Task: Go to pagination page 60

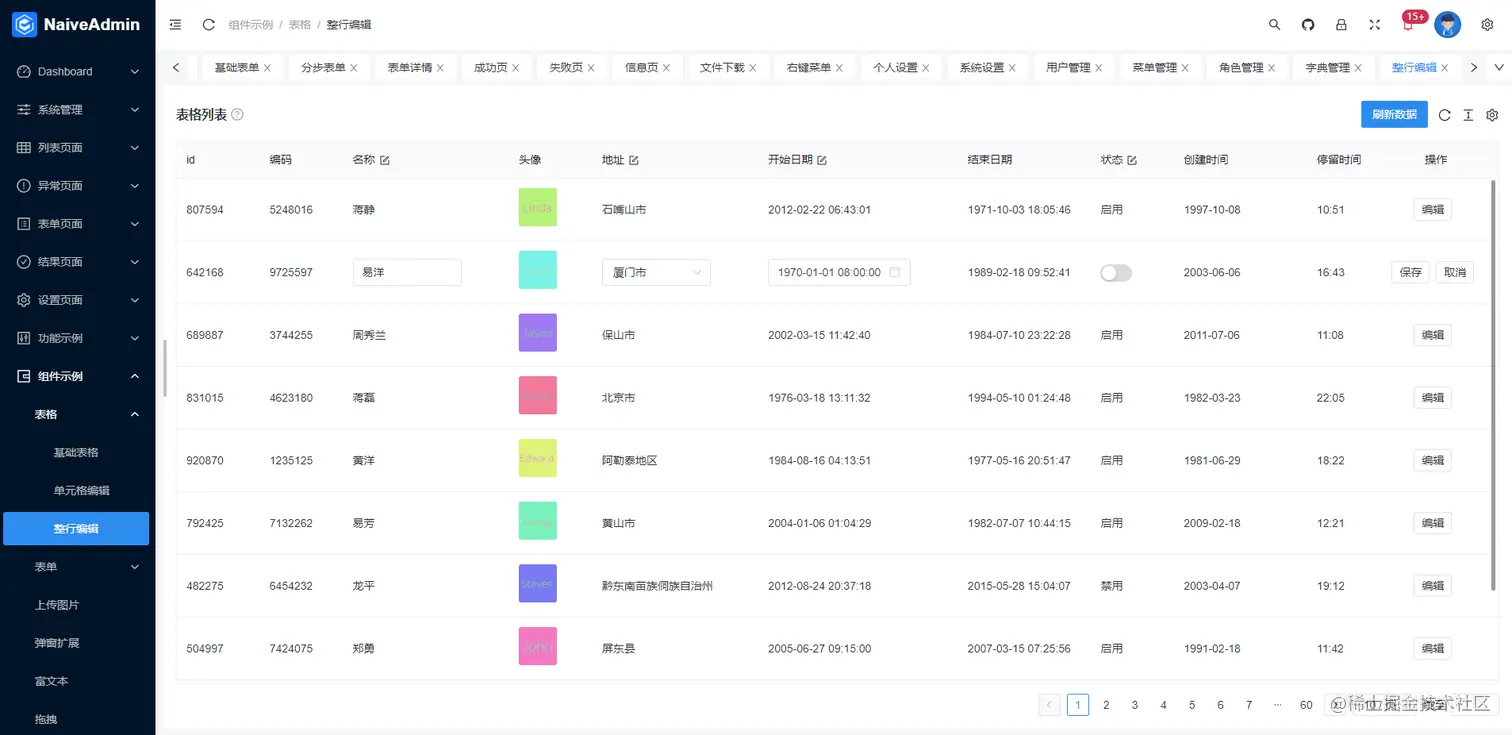Action: click(1306, 705)
